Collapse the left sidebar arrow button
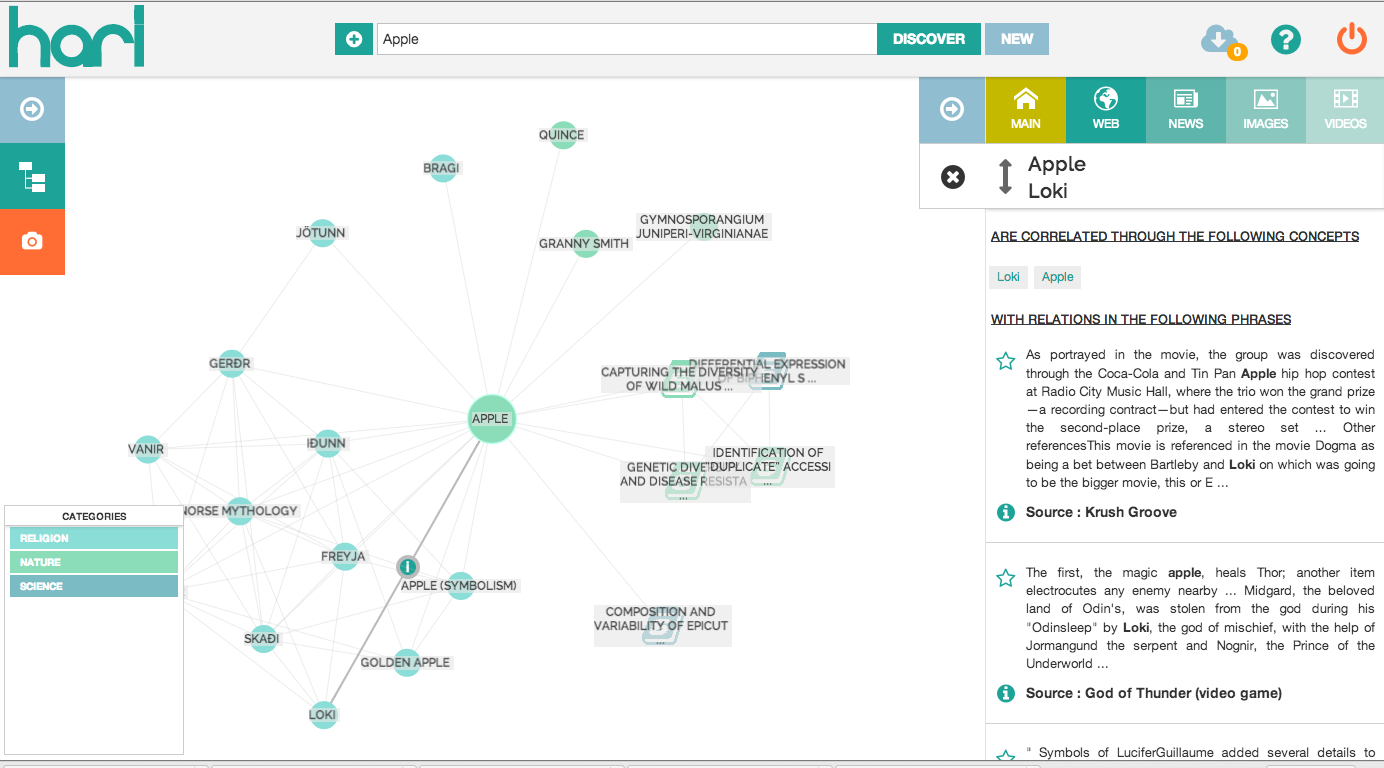The width and height of the screenshot is (1384, 768). [x=32, y=109]
